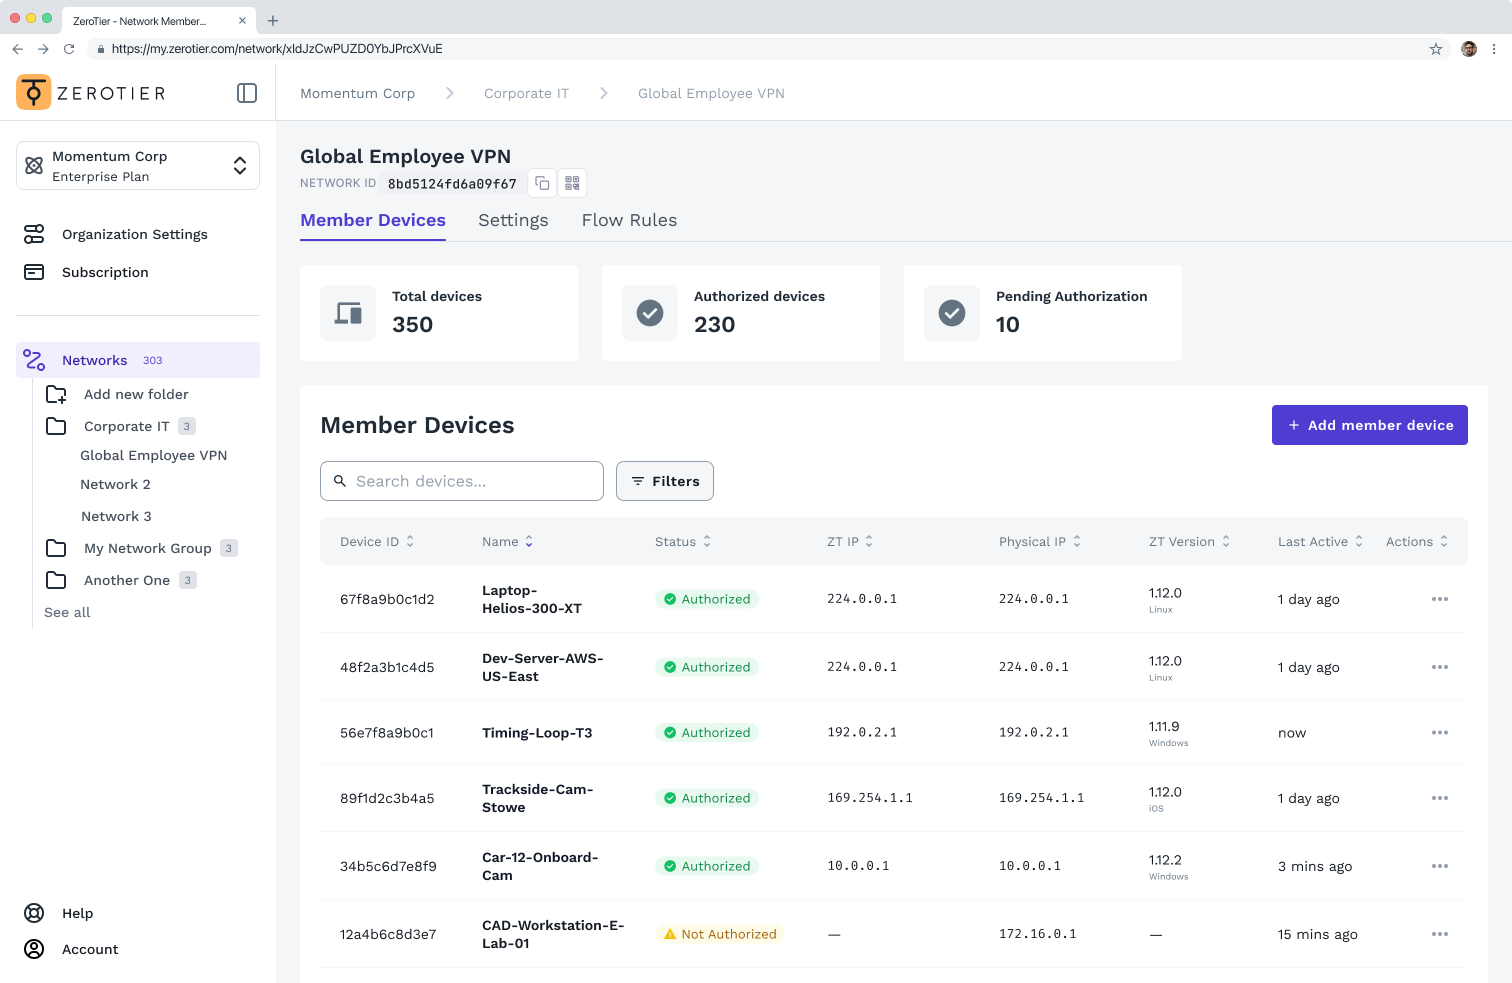Expand the My Network Group folder
This screenshot has width=1512, height=983.
(148, 548)
